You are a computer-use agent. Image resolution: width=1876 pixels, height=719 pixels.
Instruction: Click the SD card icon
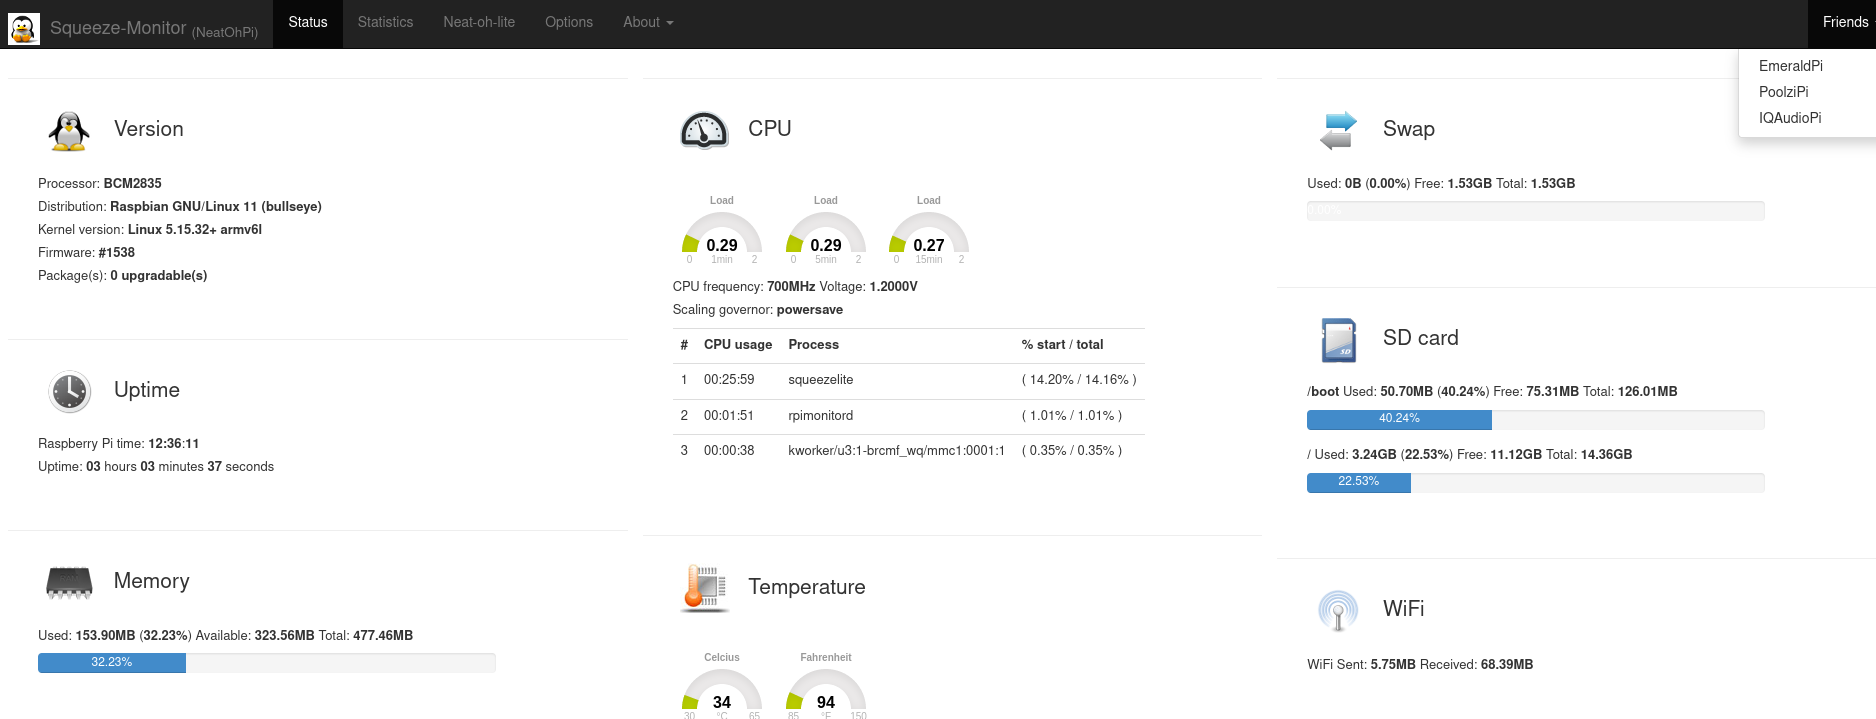(1338, 340)
